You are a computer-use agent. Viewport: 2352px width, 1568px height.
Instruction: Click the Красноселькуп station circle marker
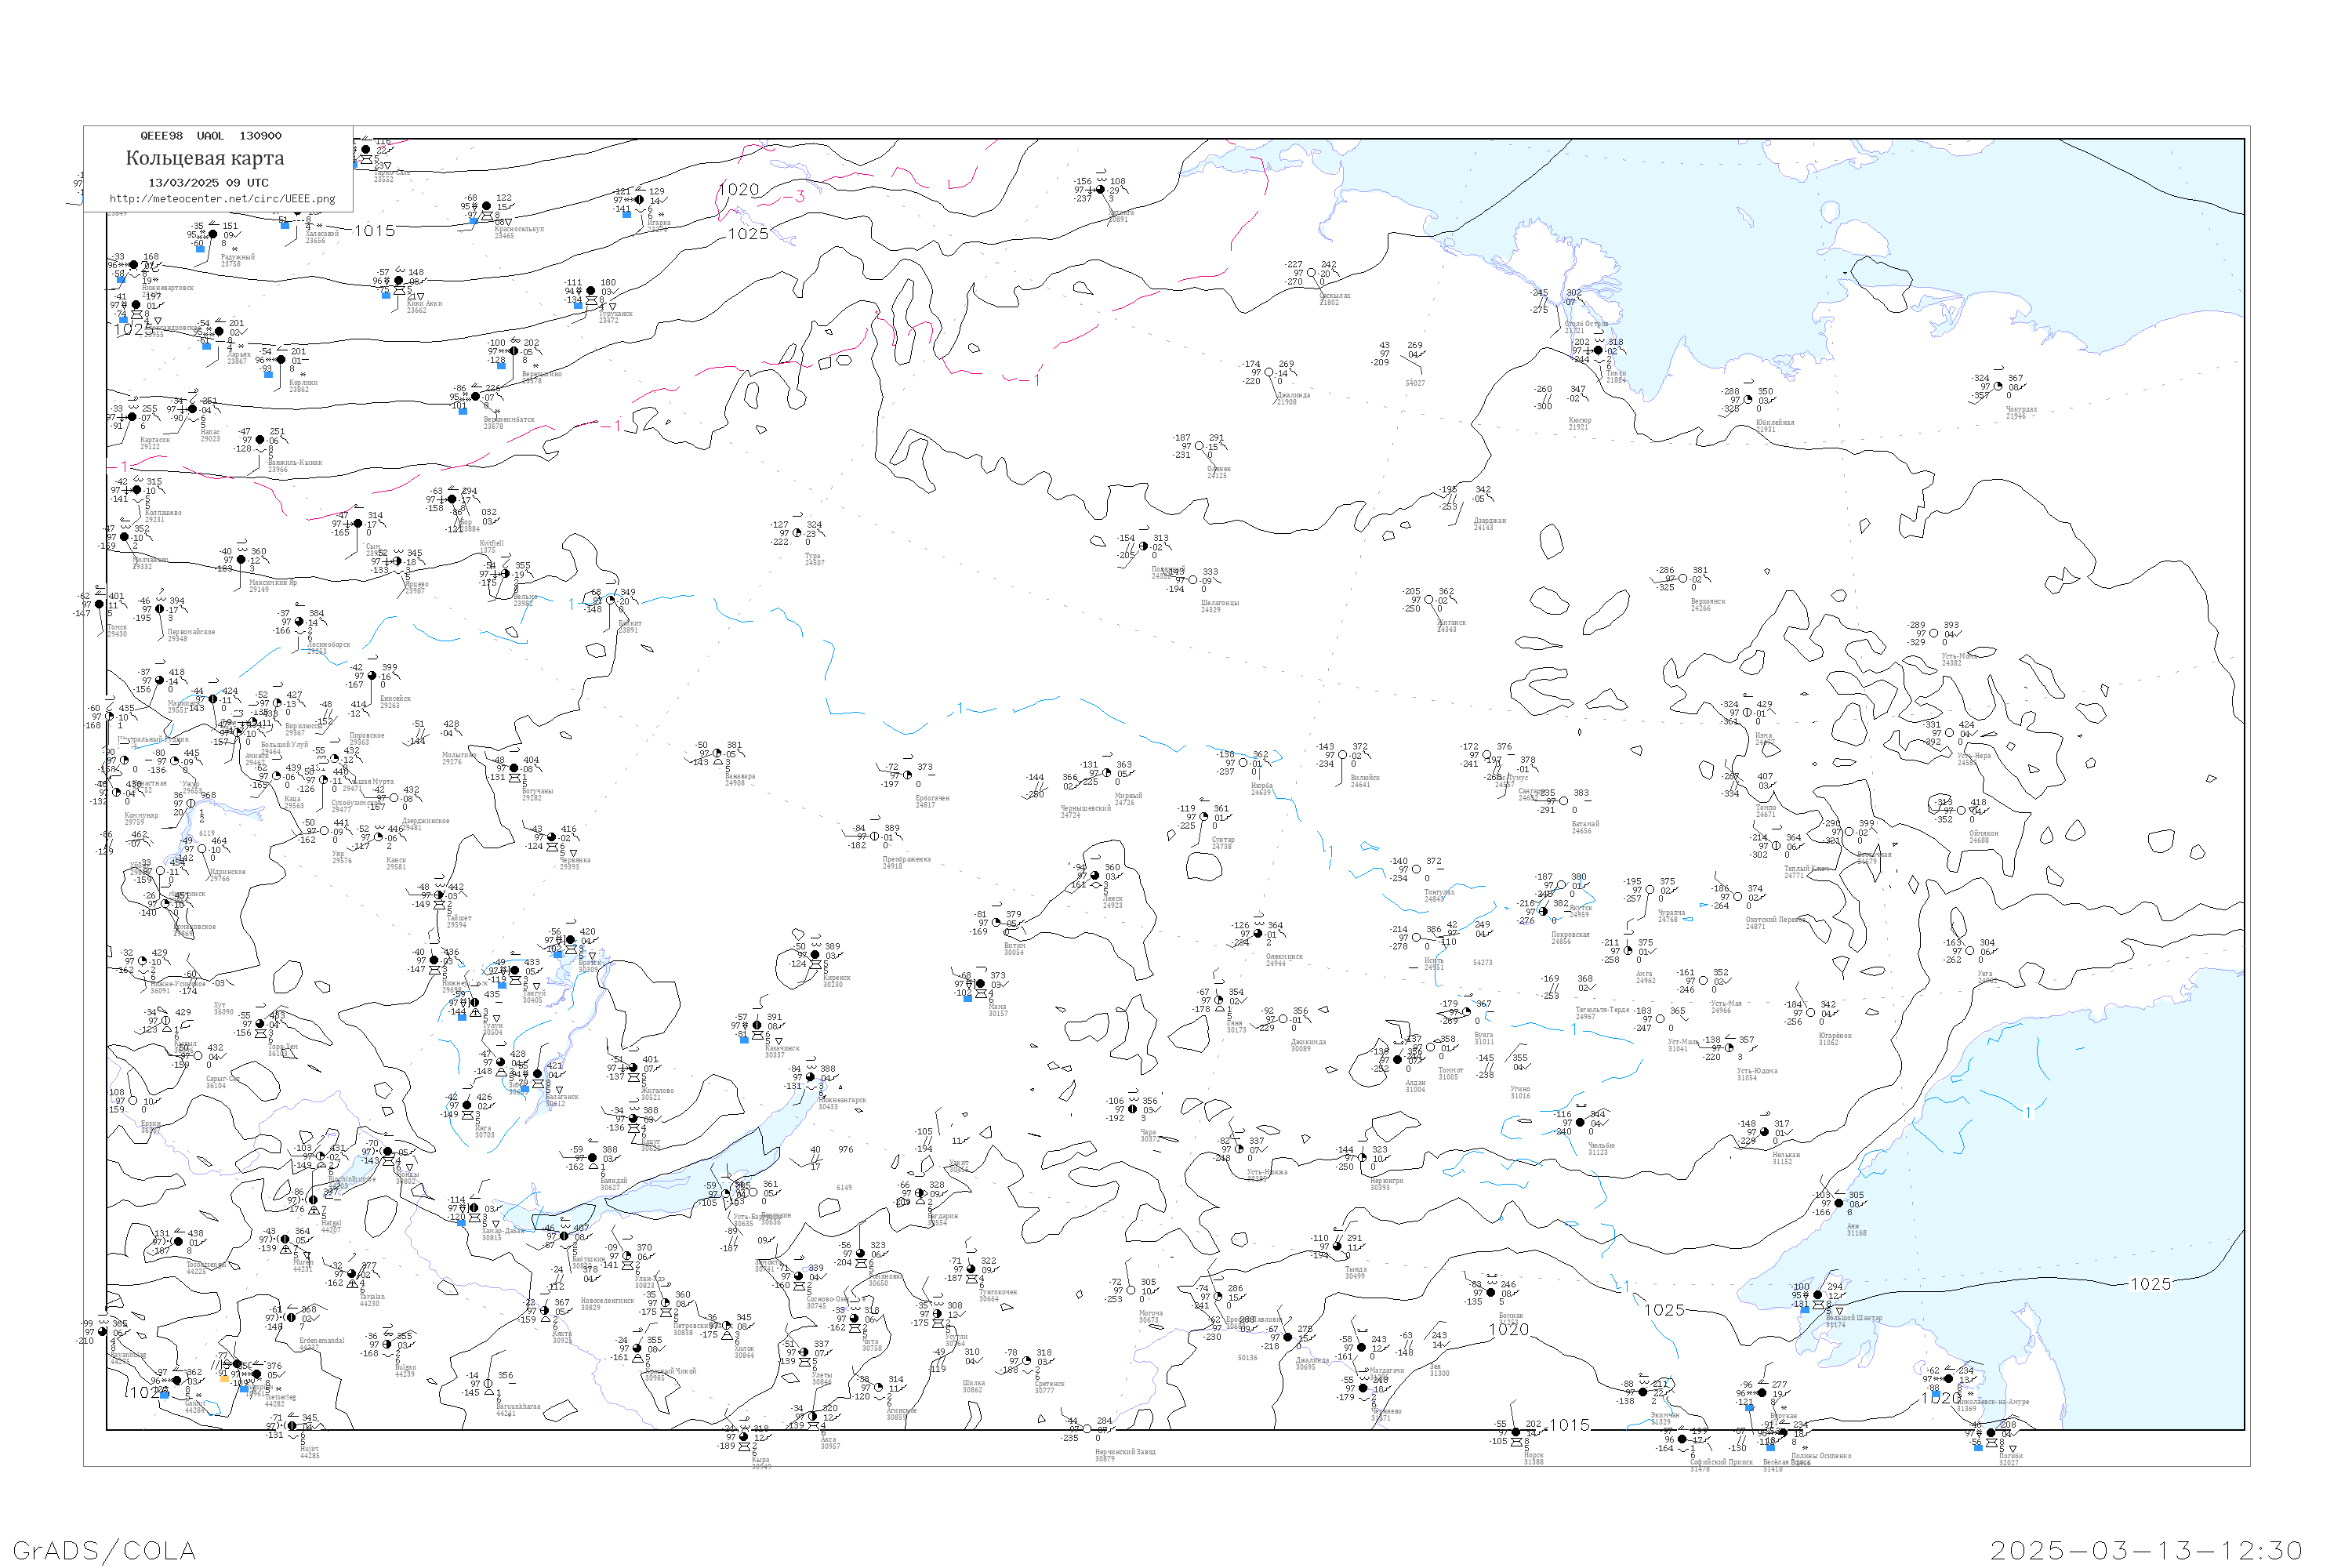(x=487, y=207)
